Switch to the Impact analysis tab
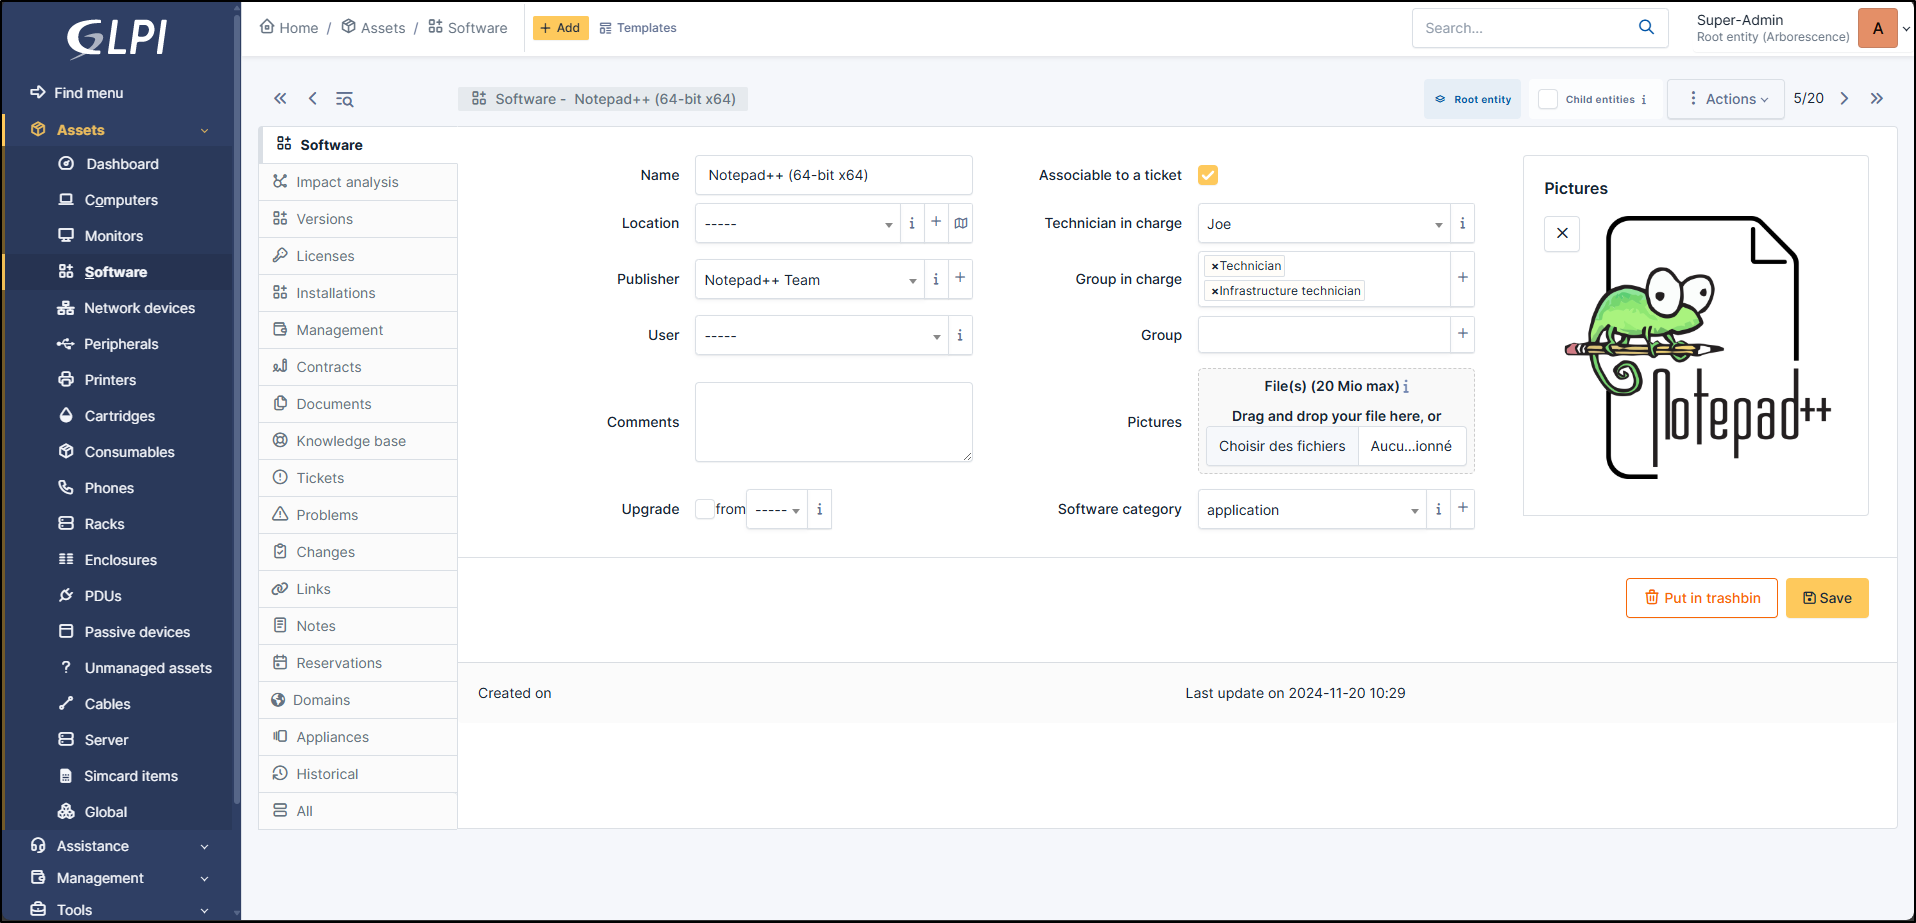 [358, 182]
